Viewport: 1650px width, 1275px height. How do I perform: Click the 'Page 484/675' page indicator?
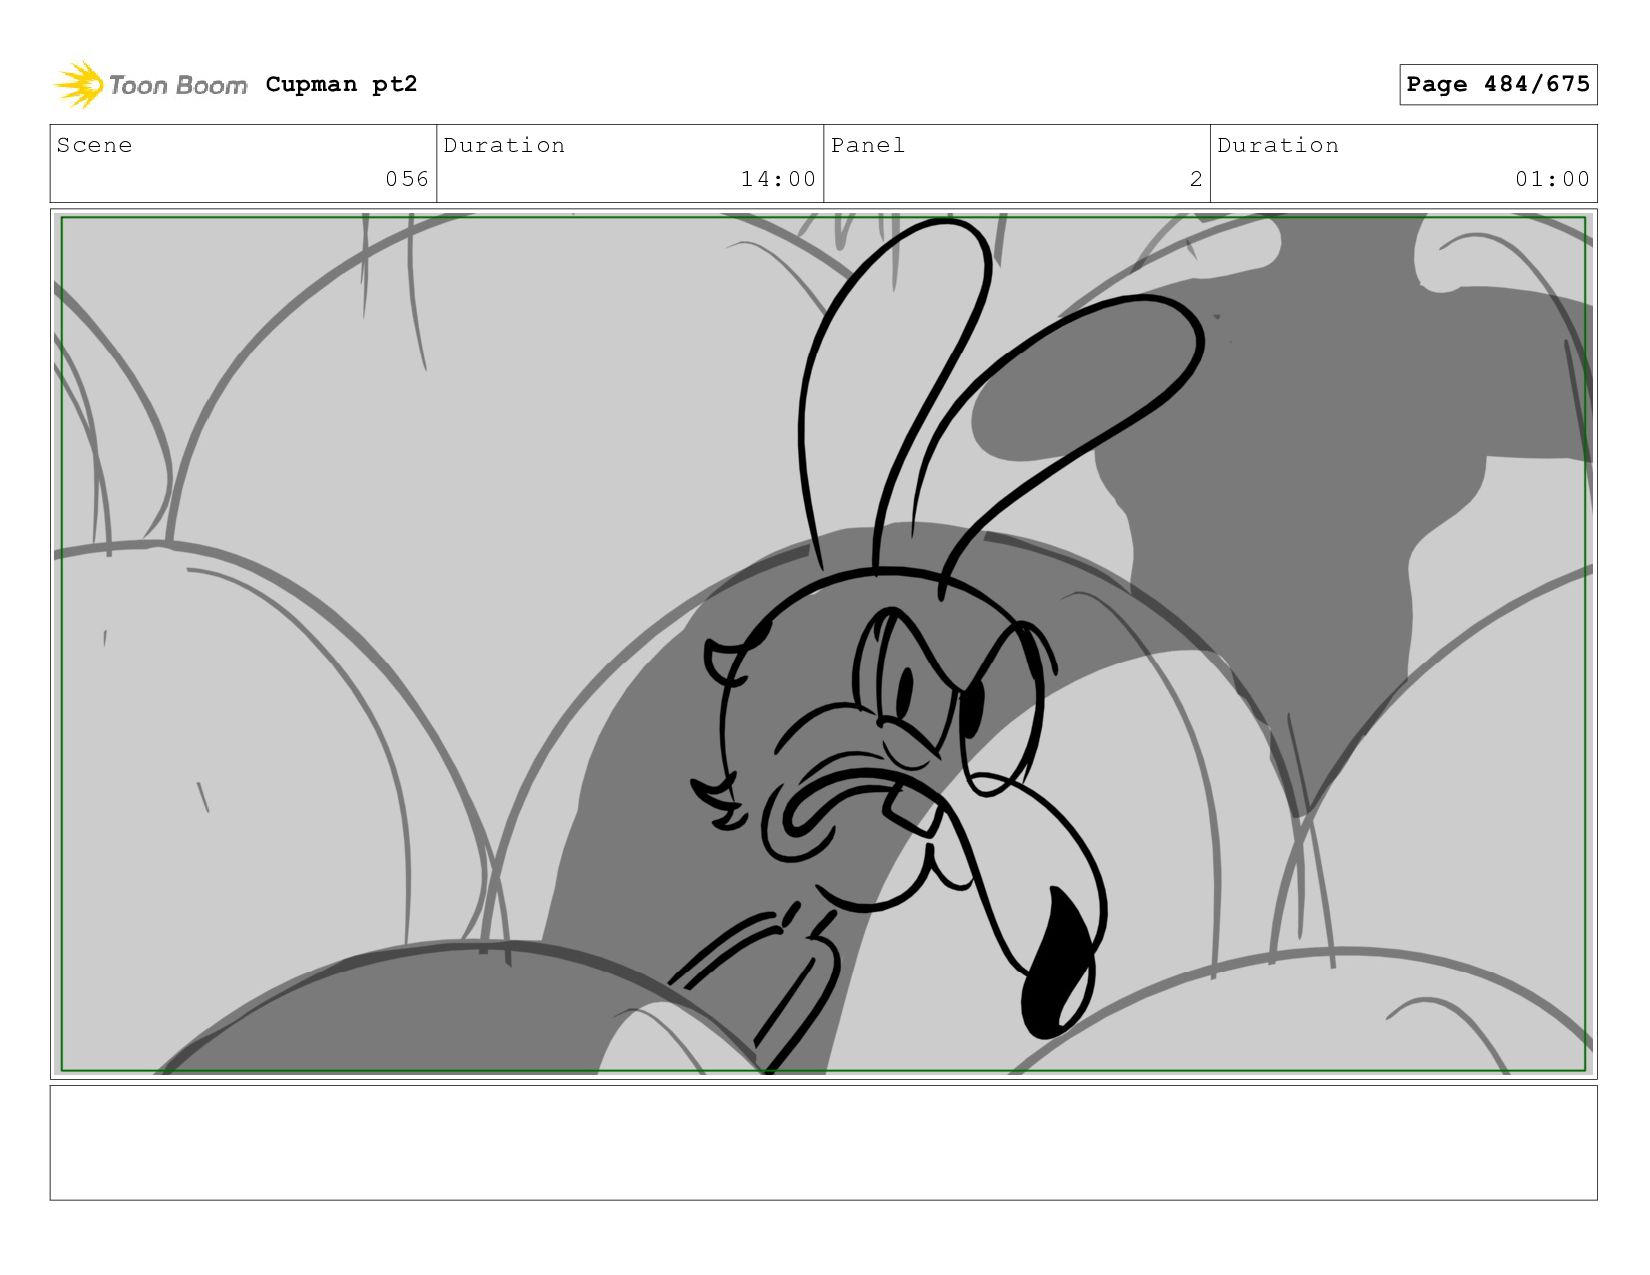[x=1497, y=84]
